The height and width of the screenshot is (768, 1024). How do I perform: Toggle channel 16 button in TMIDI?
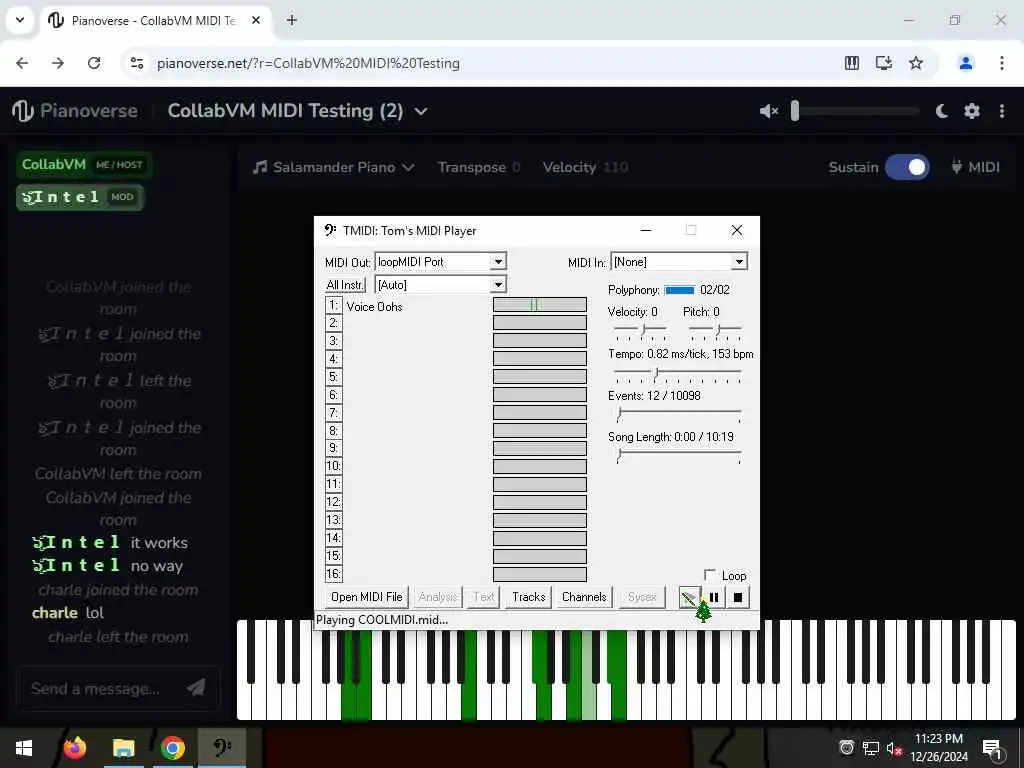[x=334, y=573]
